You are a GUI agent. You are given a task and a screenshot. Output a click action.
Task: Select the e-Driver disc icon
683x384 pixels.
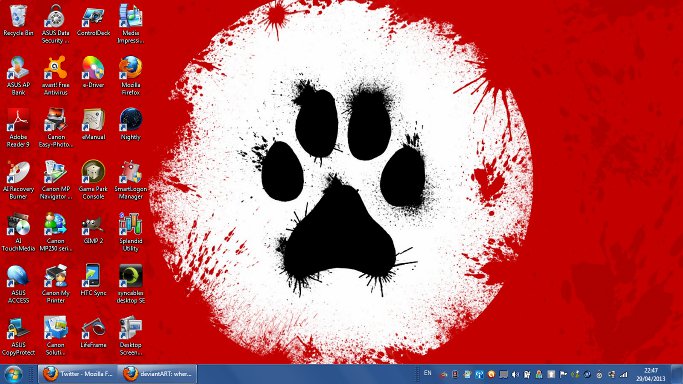click(x=93, y=73)
